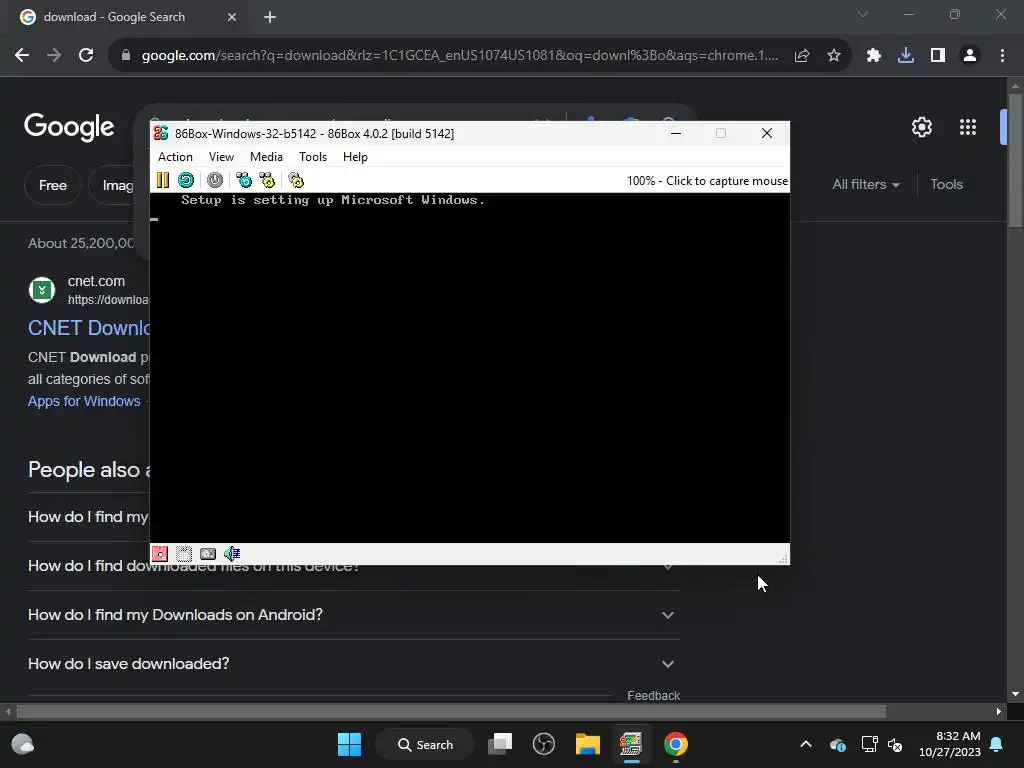The width and height of the screenshot is (1024, 768).
Task: Click cnet.com site favicon
Action: coord(42,290)
